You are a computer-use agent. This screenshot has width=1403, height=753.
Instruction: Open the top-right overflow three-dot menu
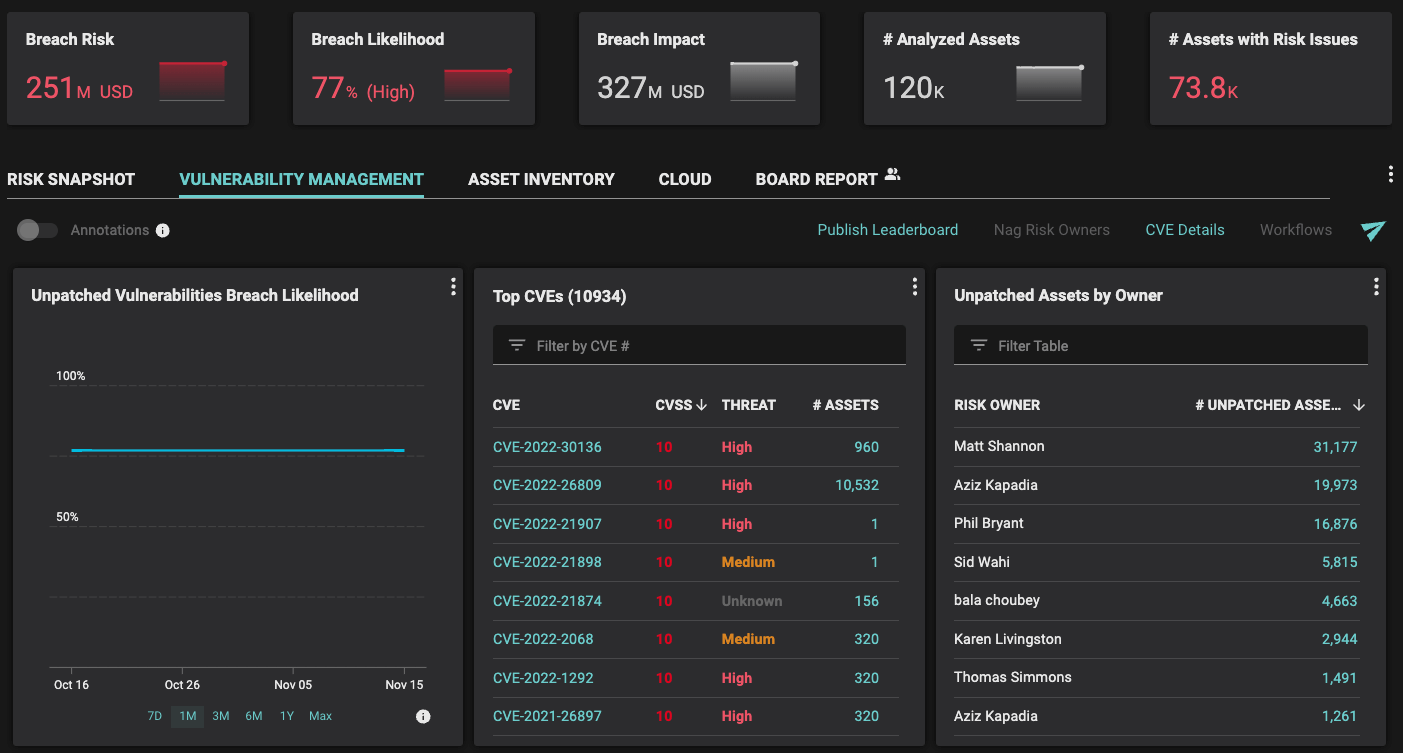click(x=1391, y=173)
